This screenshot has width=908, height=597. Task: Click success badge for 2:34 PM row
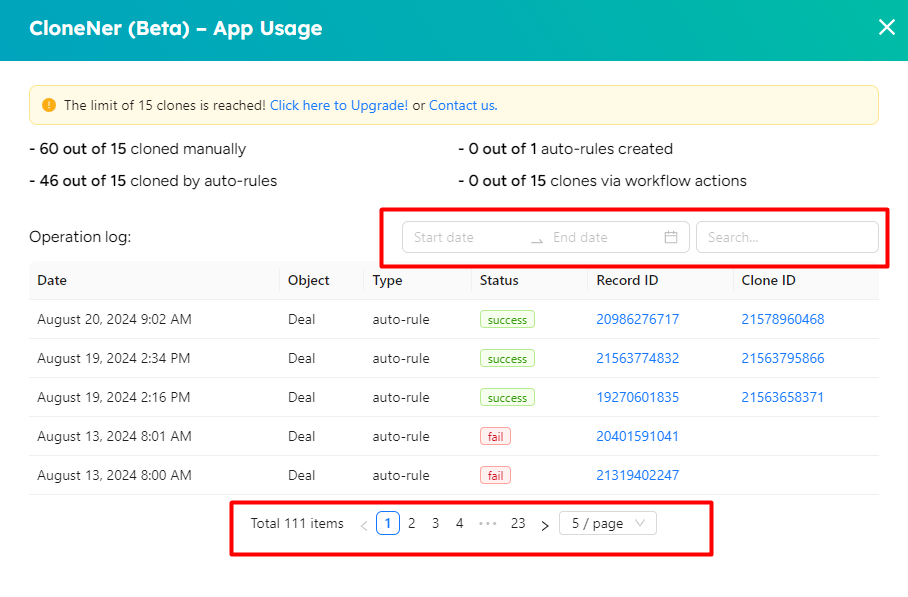click(x=507, y=358)
